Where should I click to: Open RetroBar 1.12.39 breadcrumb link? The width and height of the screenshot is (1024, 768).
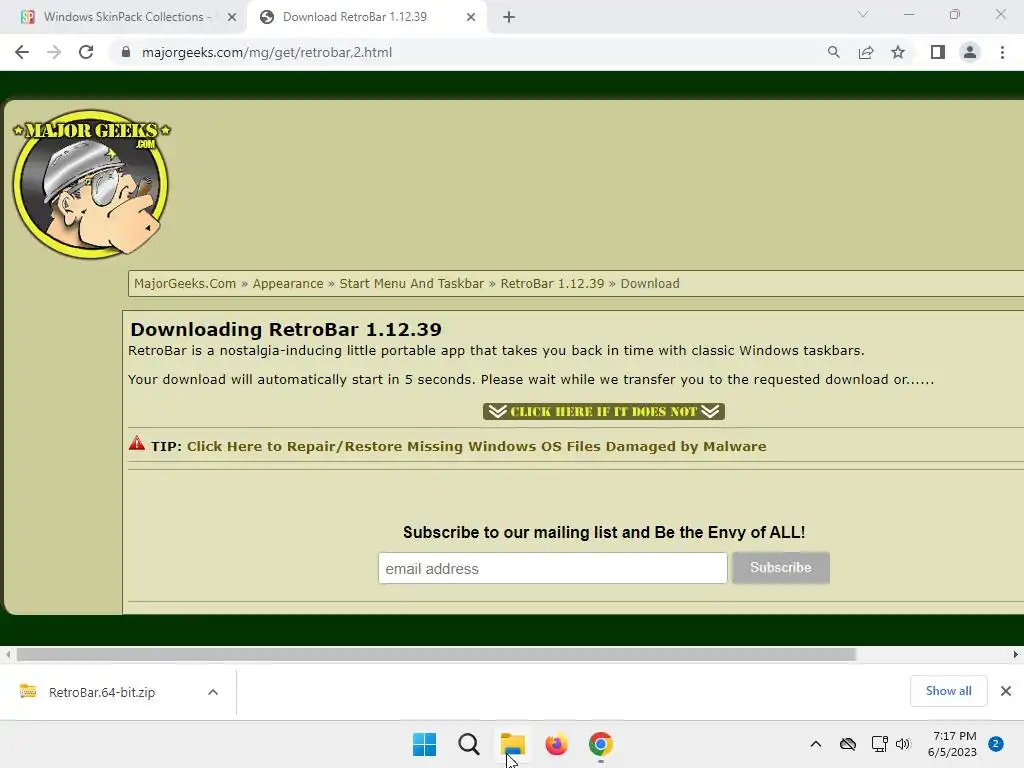click(552, 283)
